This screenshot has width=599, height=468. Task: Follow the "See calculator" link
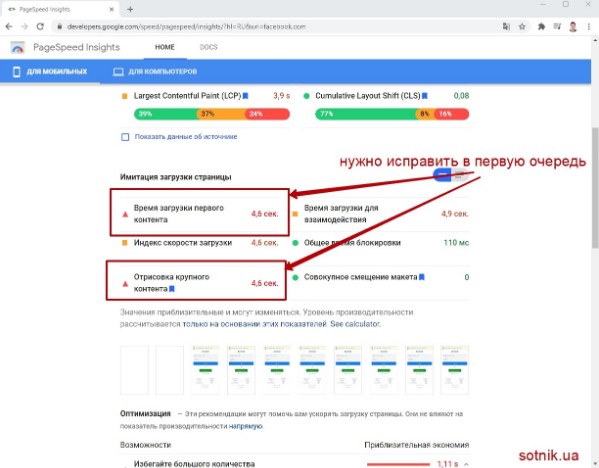[x=355, y=324]
